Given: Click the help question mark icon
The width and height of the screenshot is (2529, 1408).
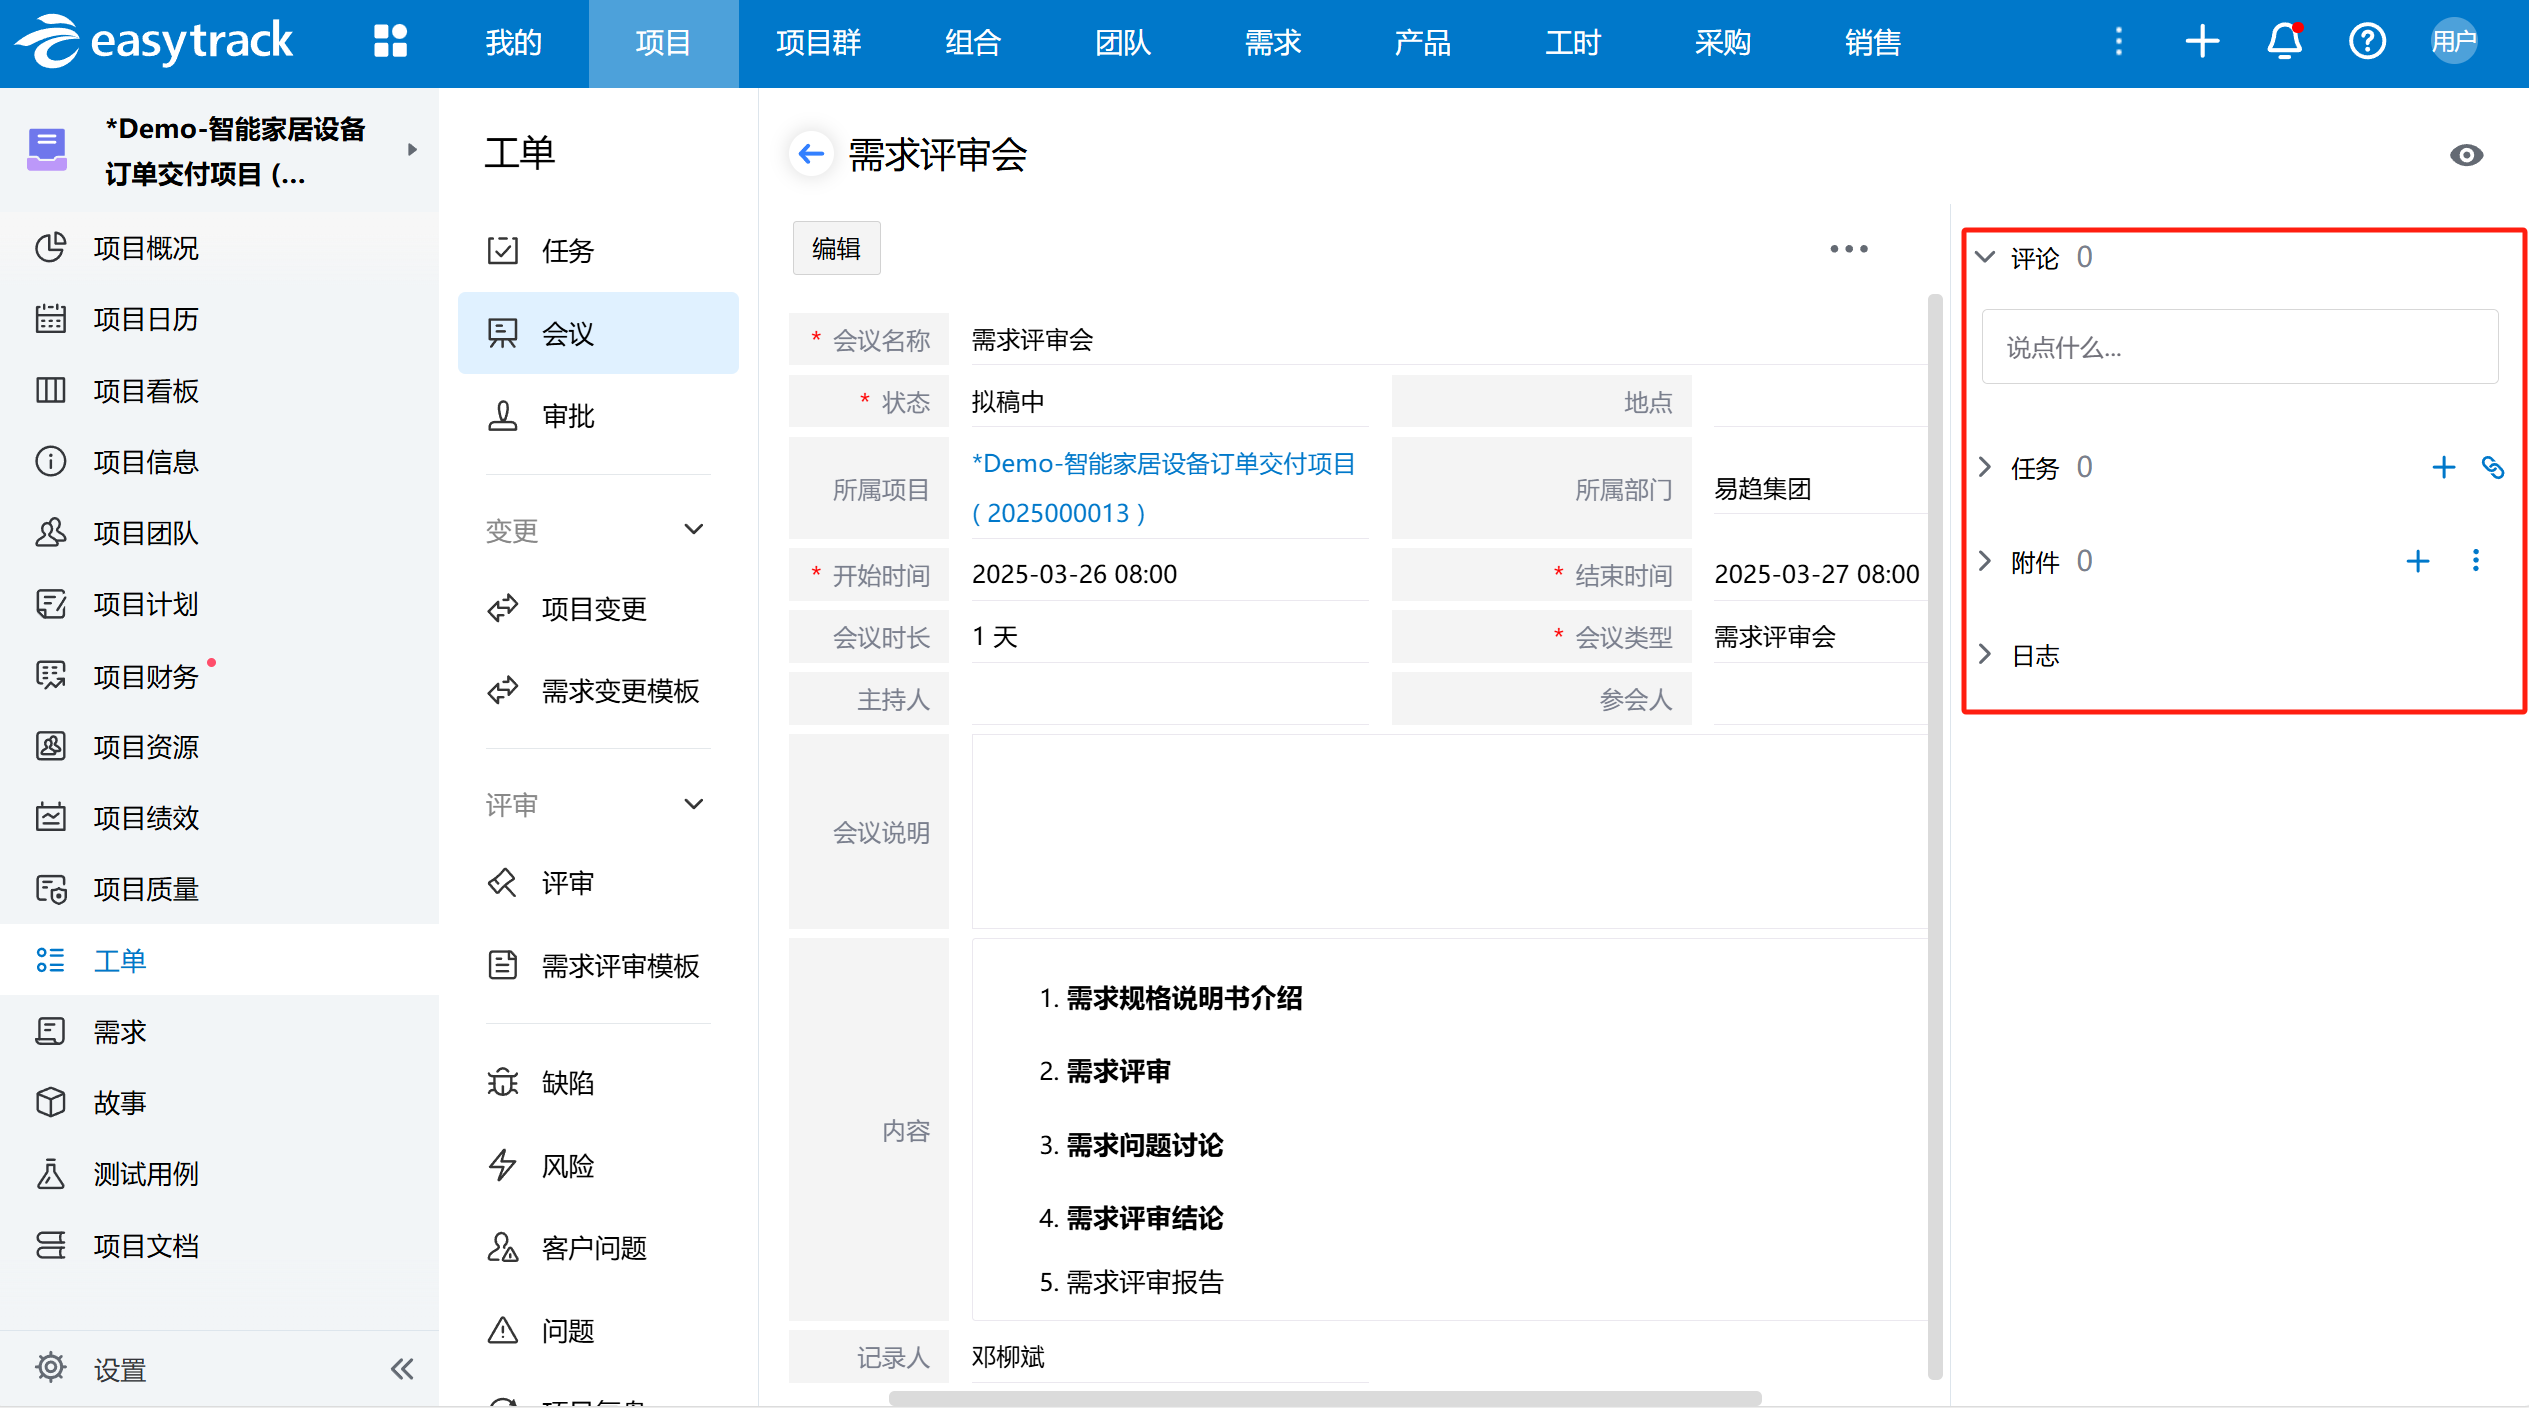Looking at the screenshot, I should click(2367, 42).
